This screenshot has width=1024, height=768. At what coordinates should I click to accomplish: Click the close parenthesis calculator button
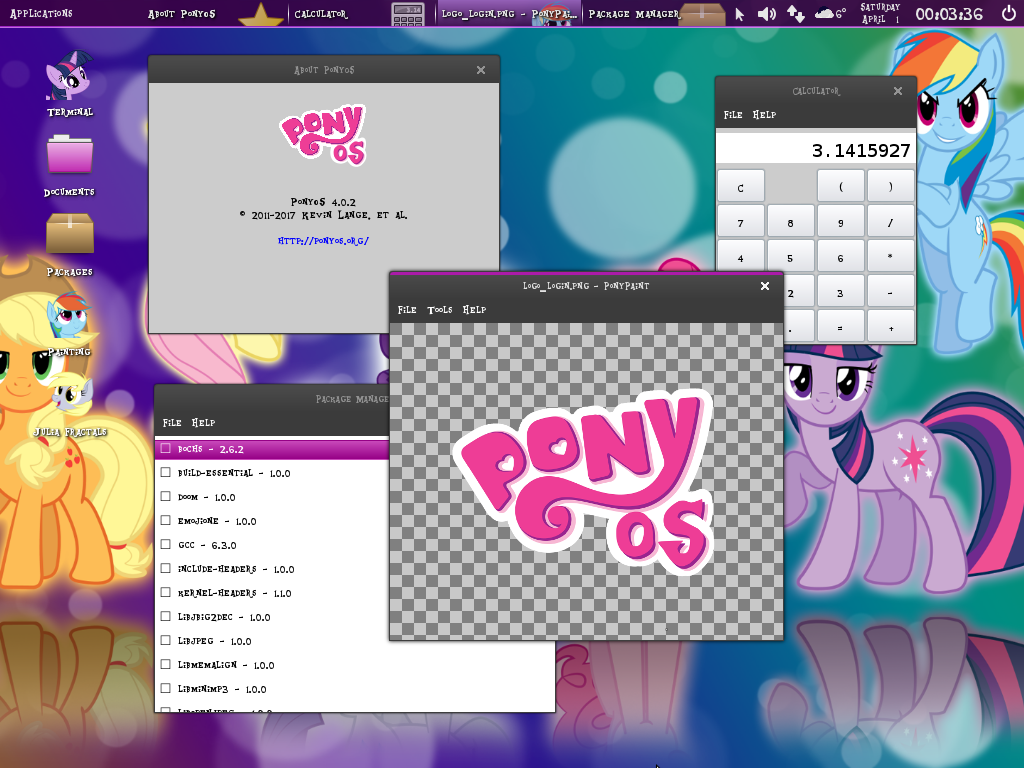click(891, 186)
